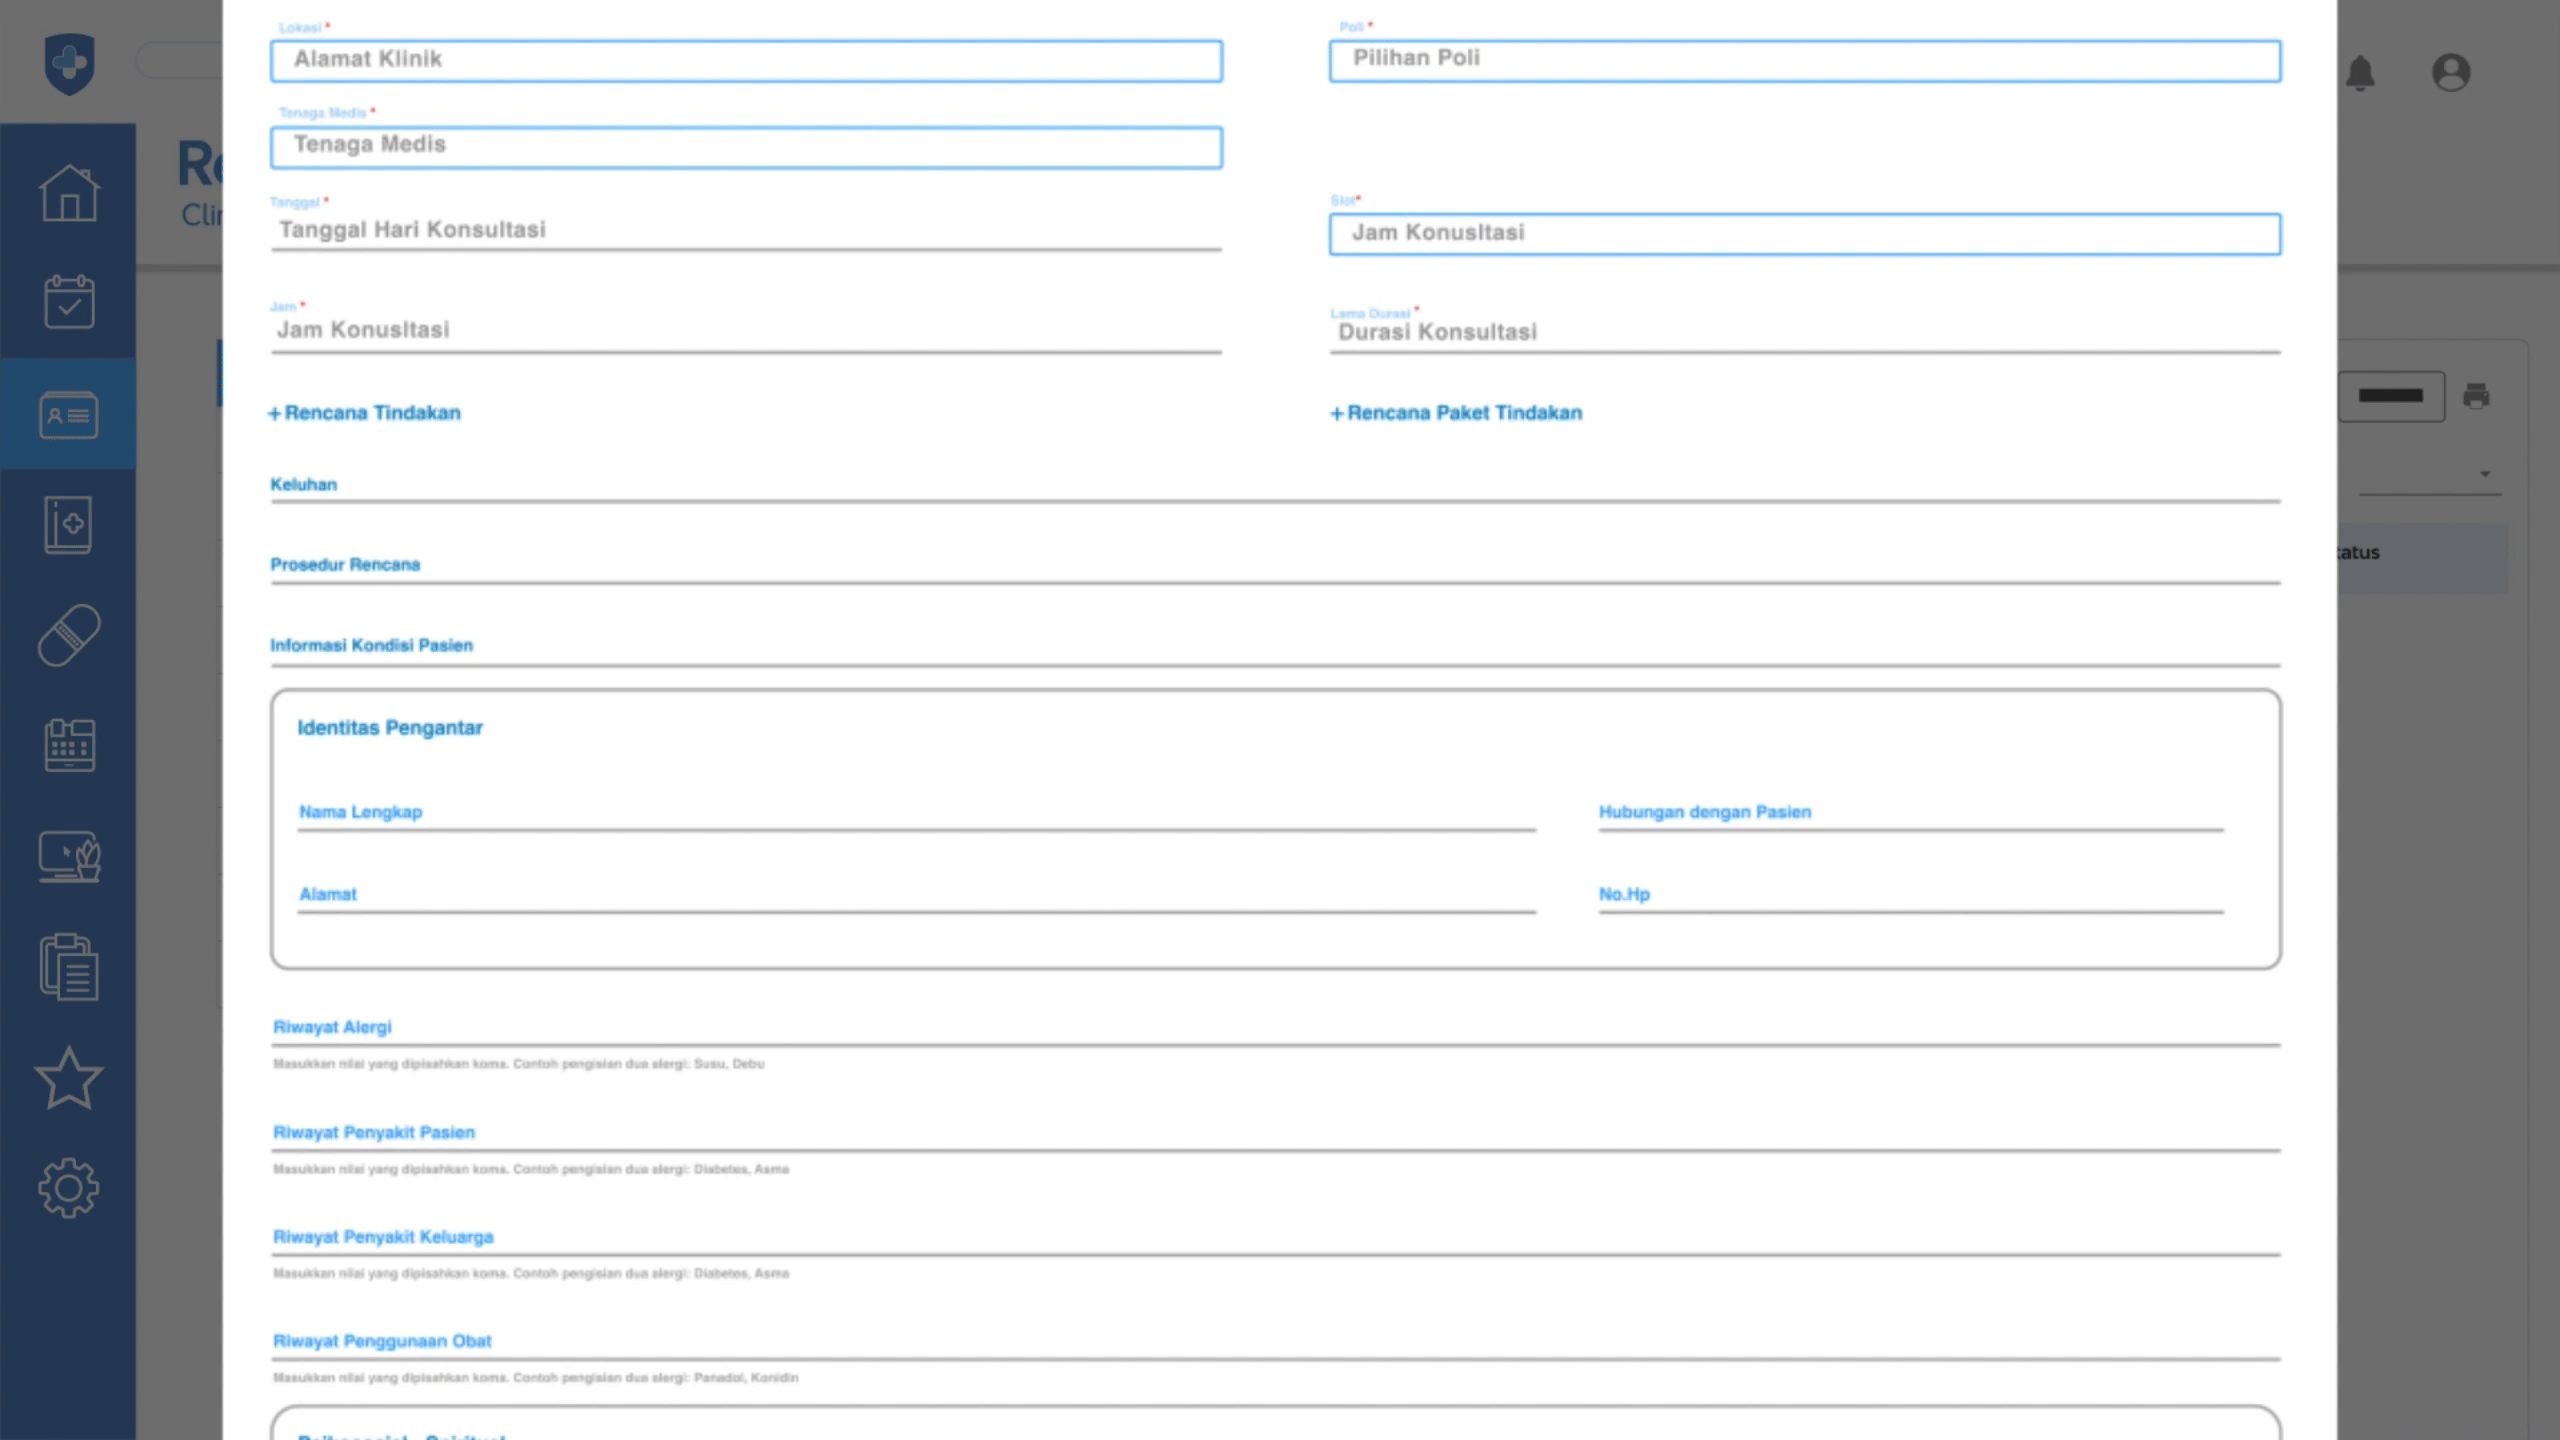Click the bandage icon in sidebar
Viewport: 2560px width, 1440px height.
point(69,635)
